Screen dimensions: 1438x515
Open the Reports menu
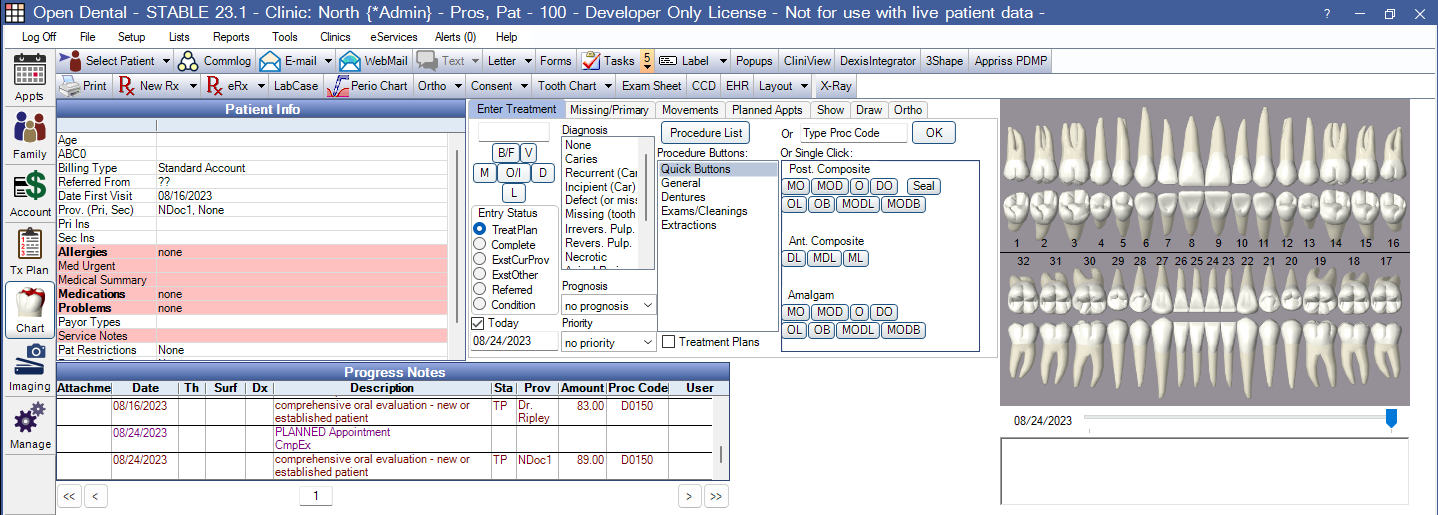(x=231, y=37)
